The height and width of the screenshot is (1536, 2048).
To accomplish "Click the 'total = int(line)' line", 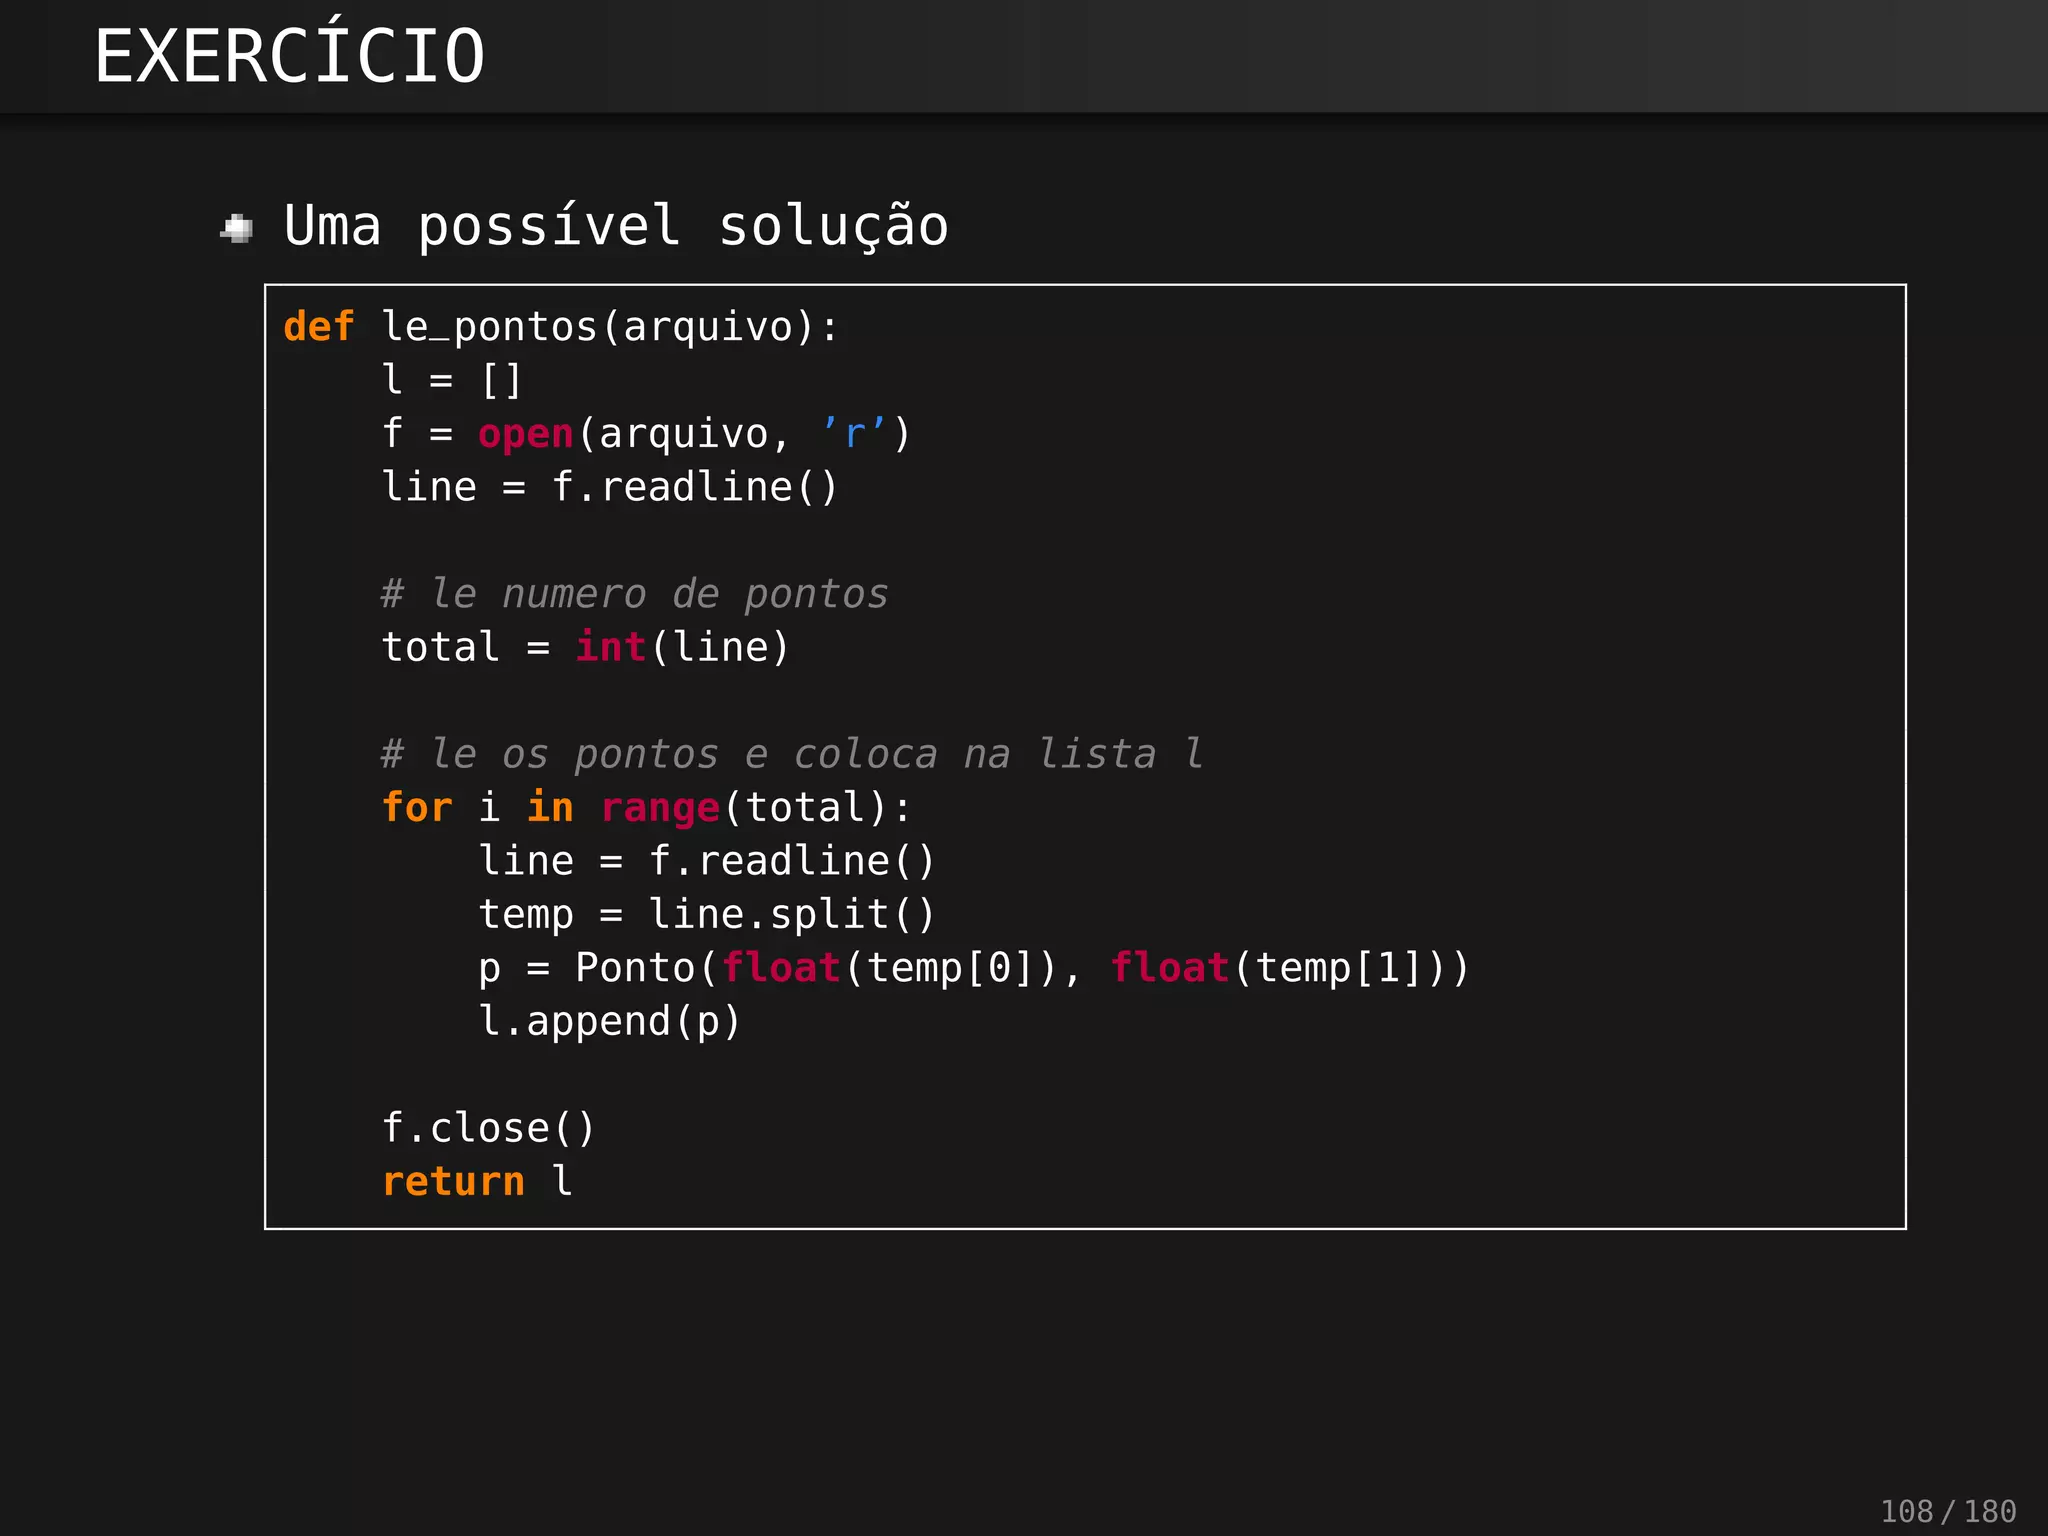I will click(x=586, y=647).
